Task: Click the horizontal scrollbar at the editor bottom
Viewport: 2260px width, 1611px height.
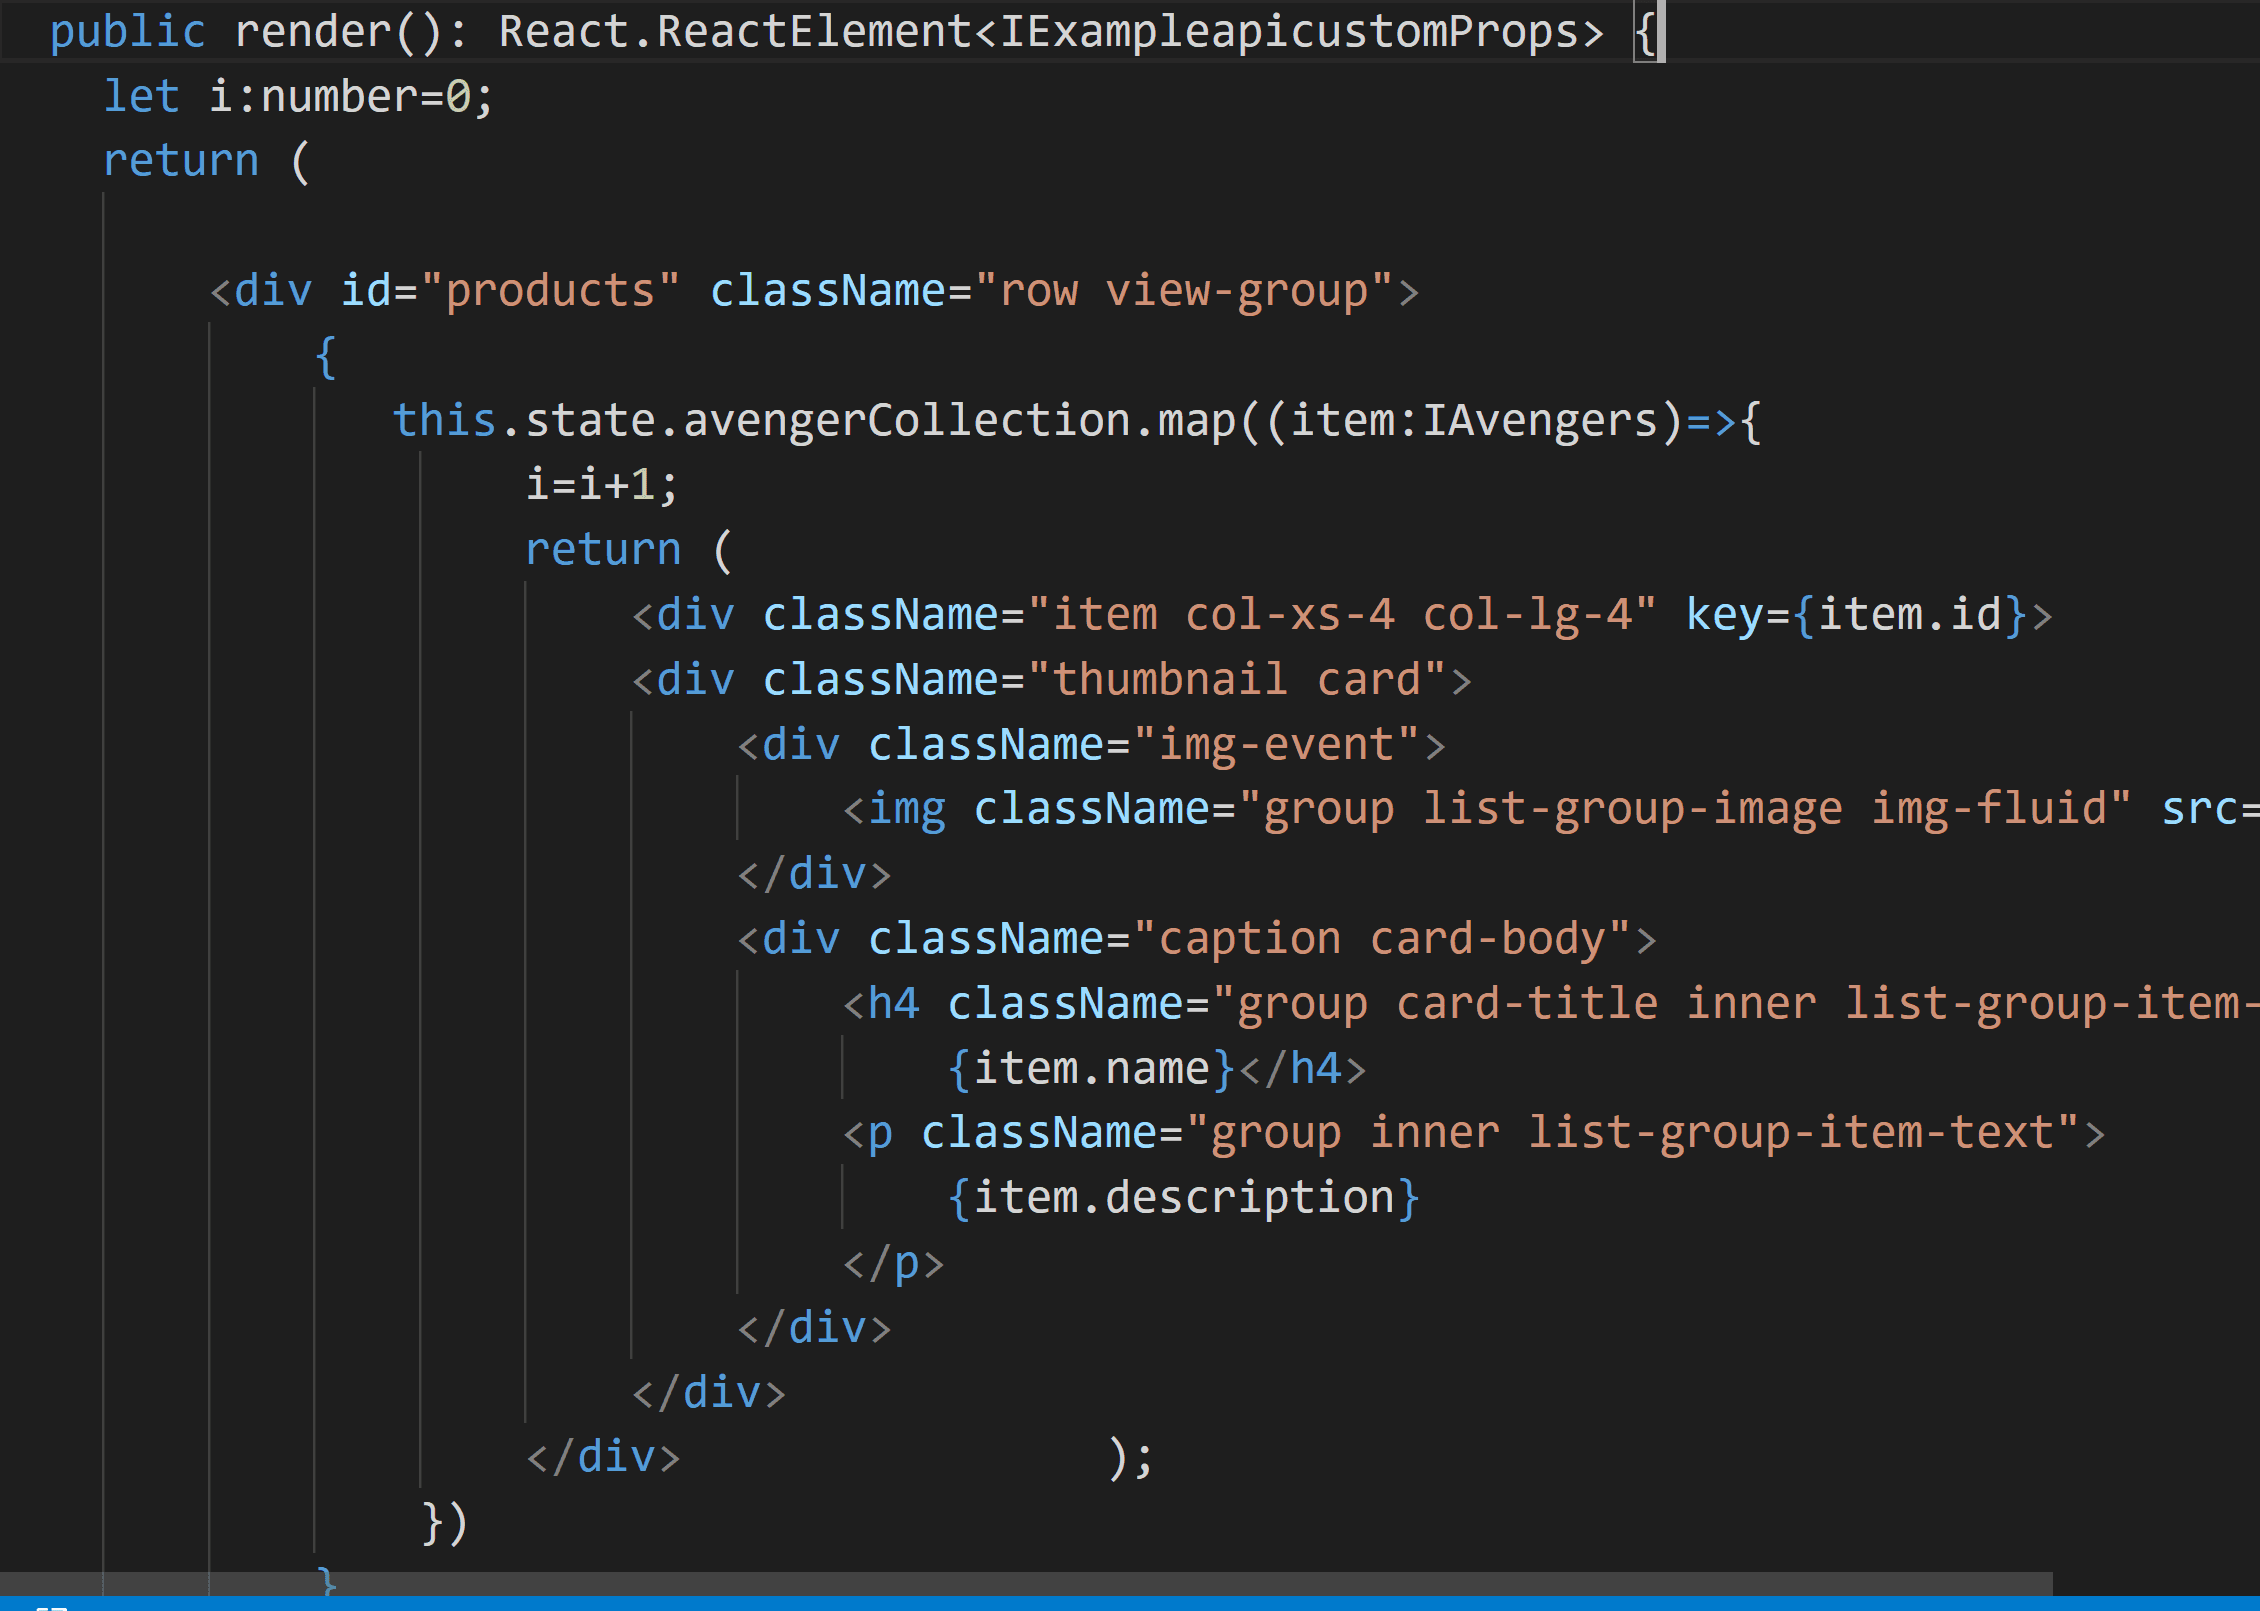Action: (x=1026, y=1584)
